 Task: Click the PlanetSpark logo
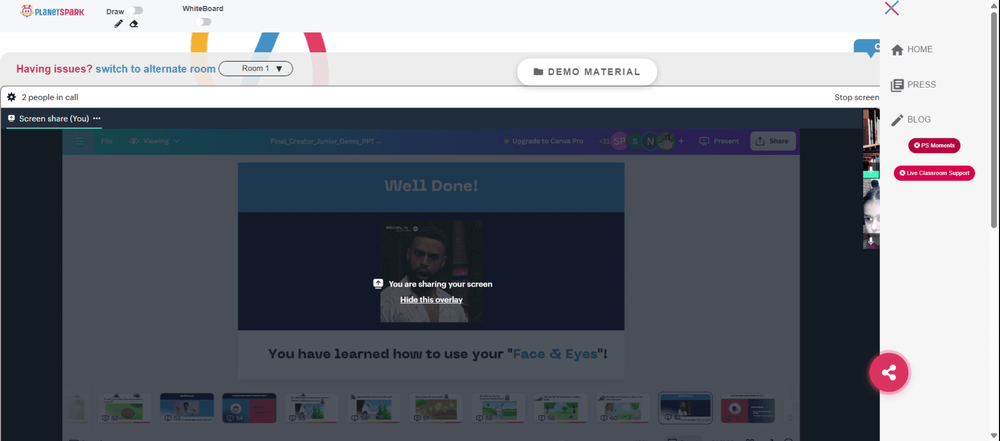coord(52,11)
